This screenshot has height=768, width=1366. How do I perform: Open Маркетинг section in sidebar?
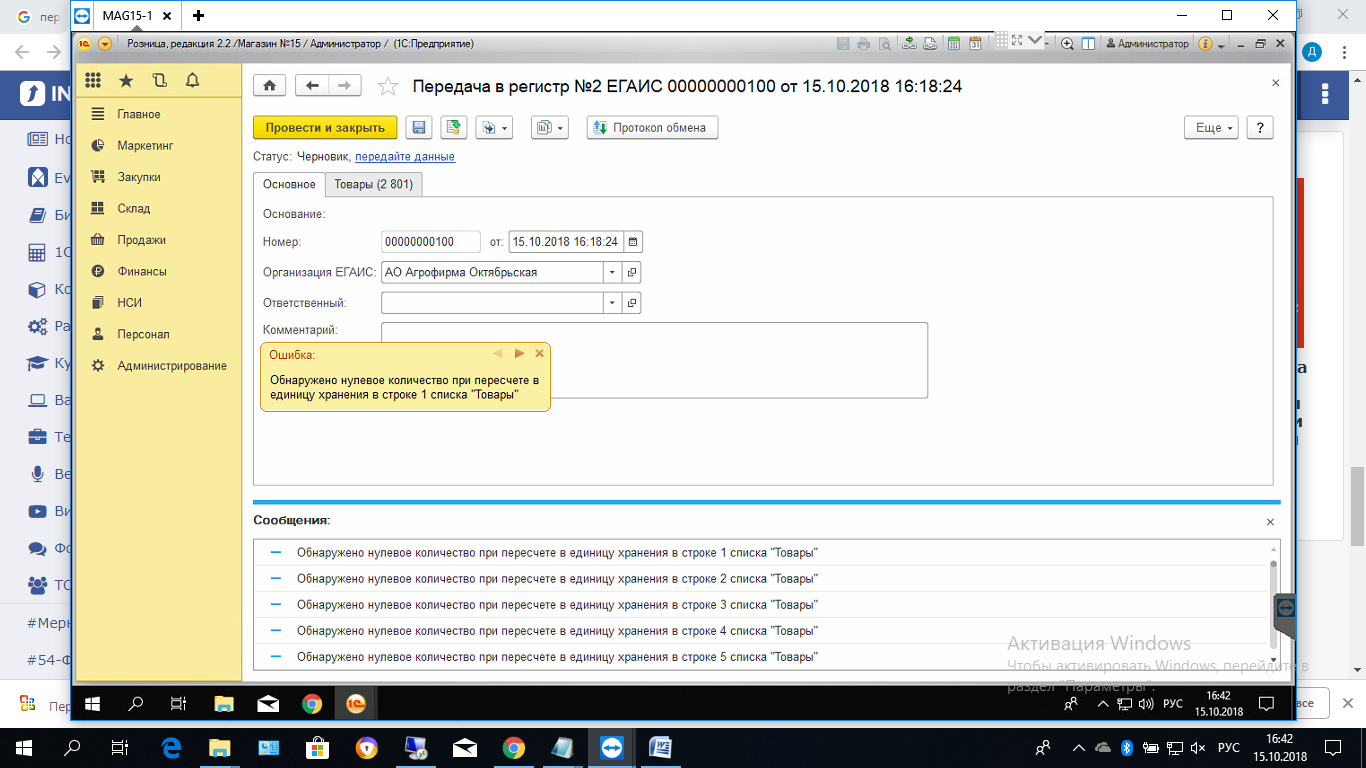[x=145, y=146]
